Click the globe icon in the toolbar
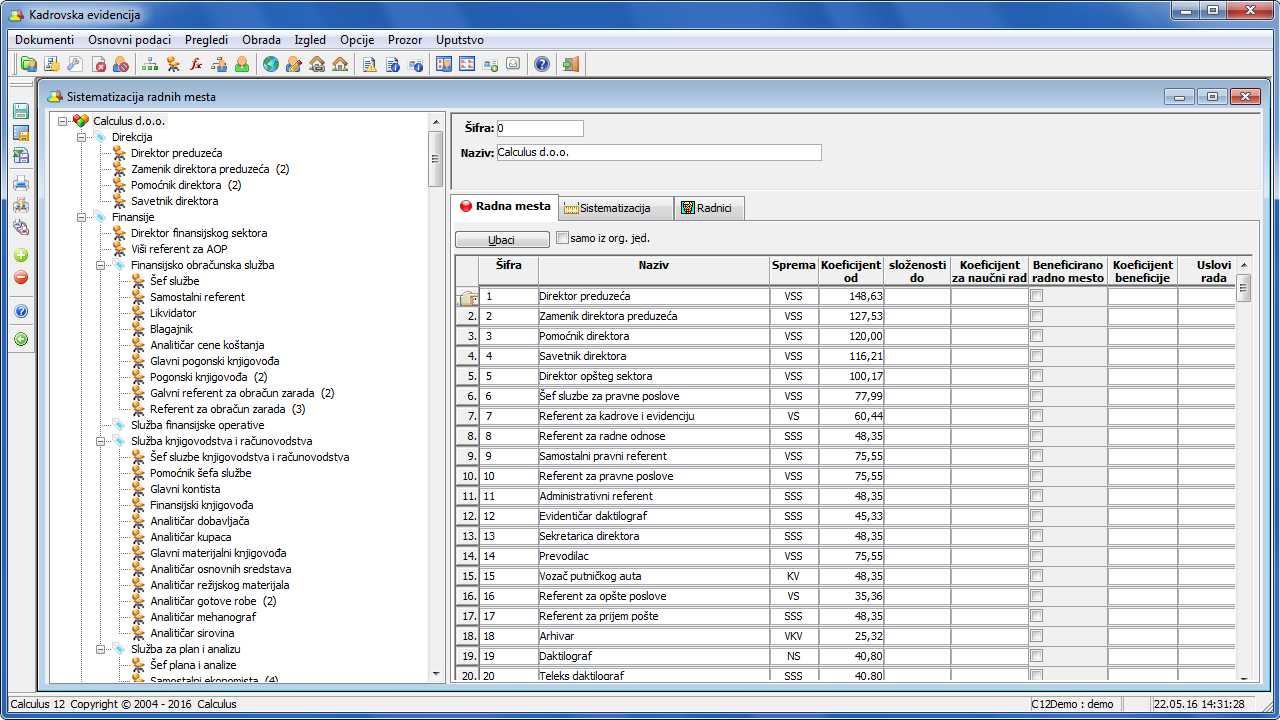 coord(271,65)
